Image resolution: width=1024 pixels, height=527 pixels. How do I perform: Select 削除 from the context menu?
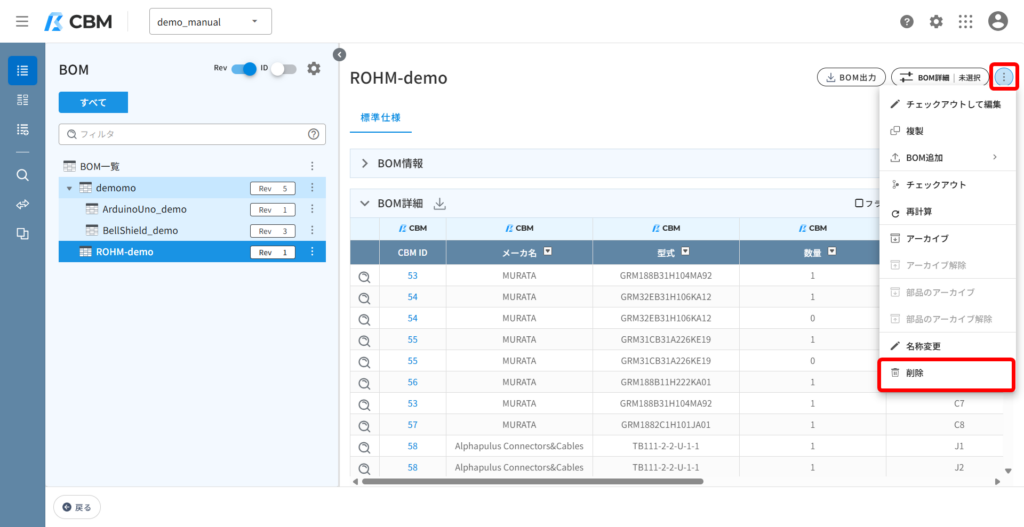coord(948,374)
